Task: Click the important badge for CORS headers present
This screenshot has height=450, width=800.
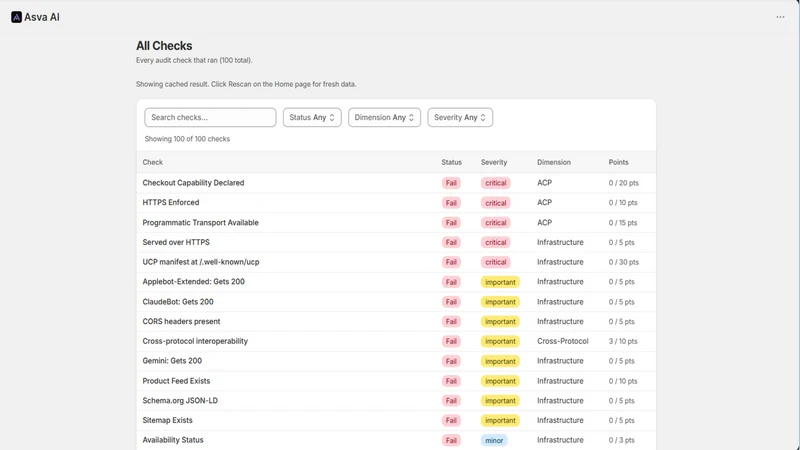Action: coord(500,321)
